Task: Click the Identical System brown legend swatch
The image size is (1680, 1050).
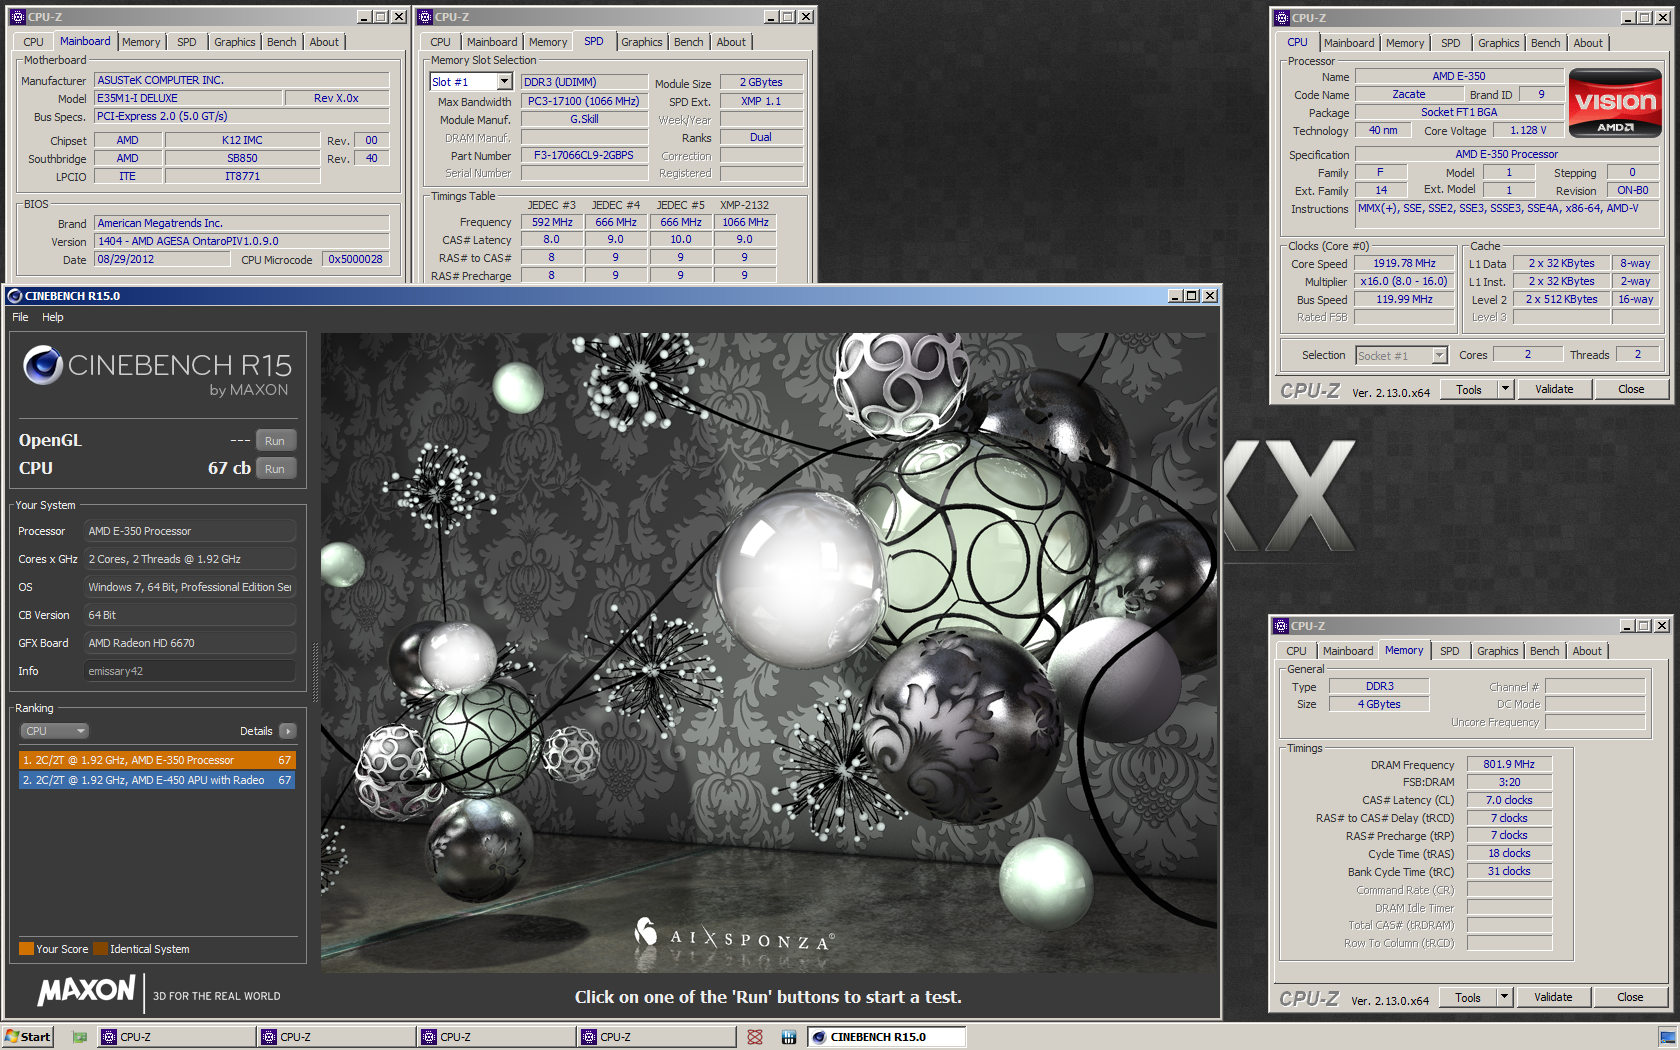Action: click(x=100, y=949)
